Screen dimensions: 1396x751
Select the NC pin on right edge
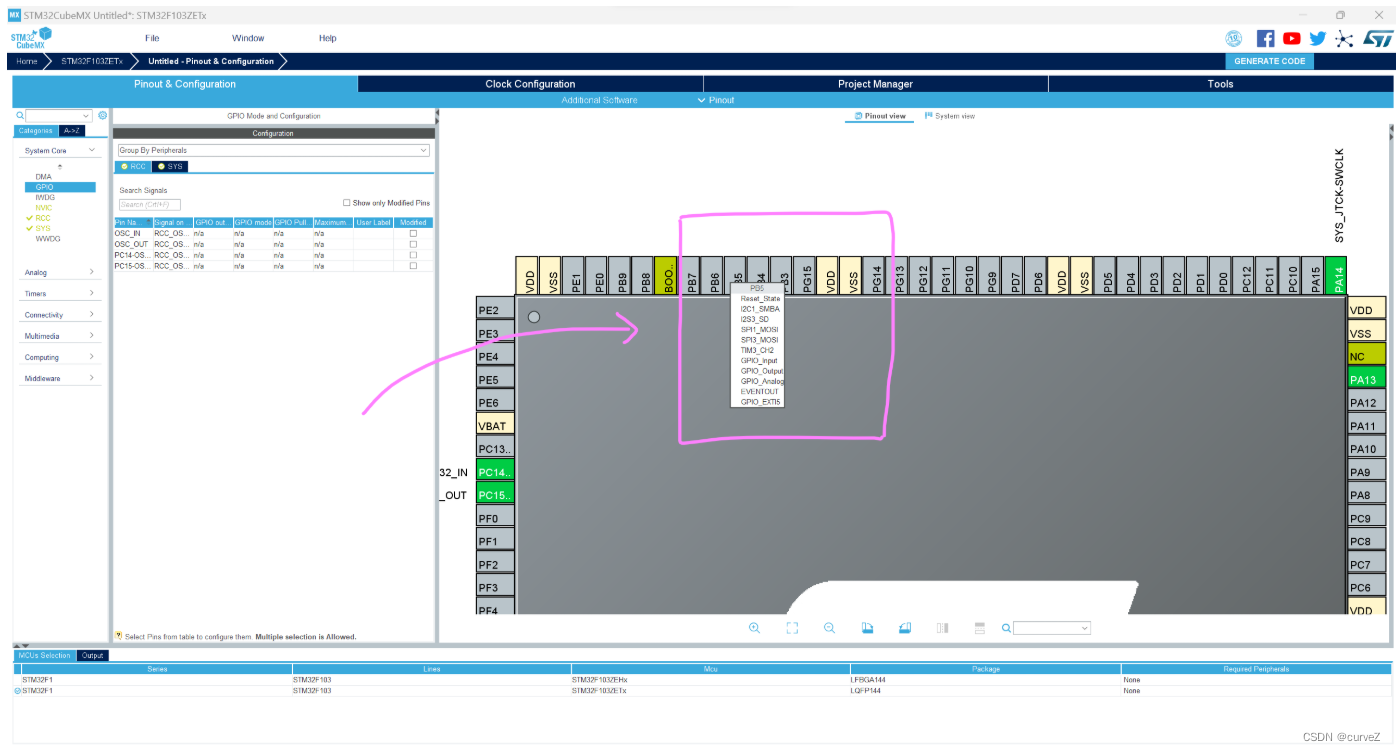(1366, 356)
